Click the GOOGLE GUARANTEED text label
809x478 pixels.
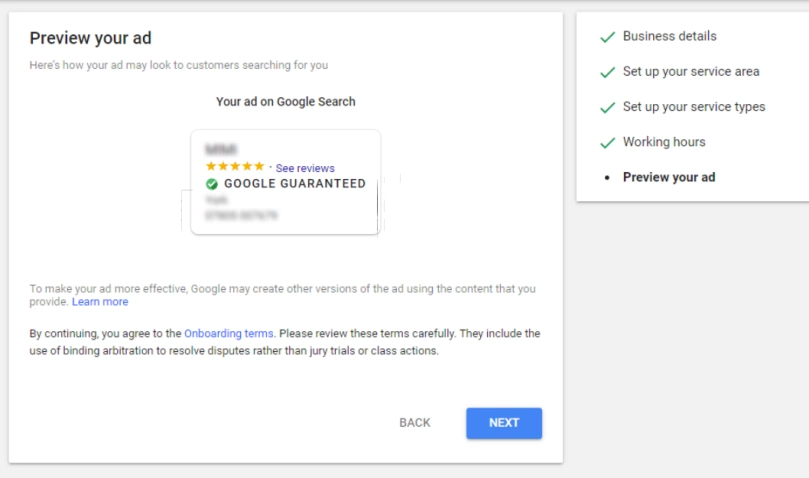295,184
